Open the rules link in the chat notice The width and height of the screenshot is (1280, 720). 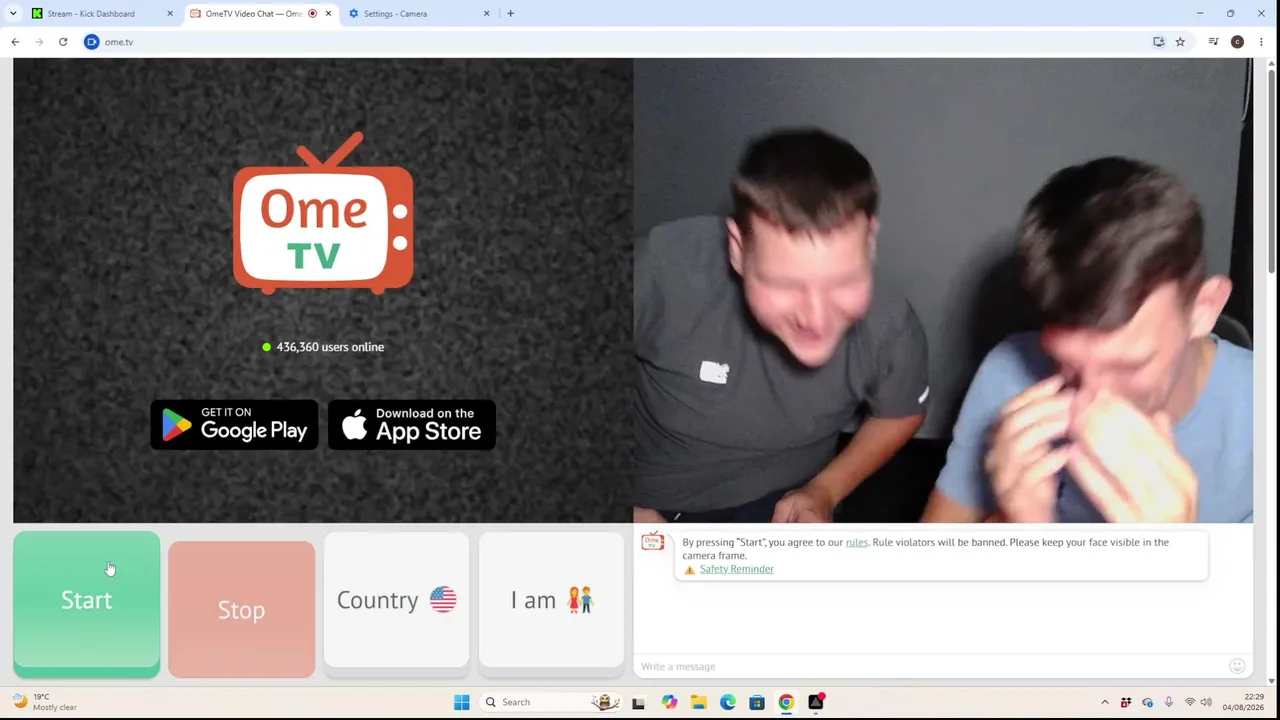(x=857, y=542)
